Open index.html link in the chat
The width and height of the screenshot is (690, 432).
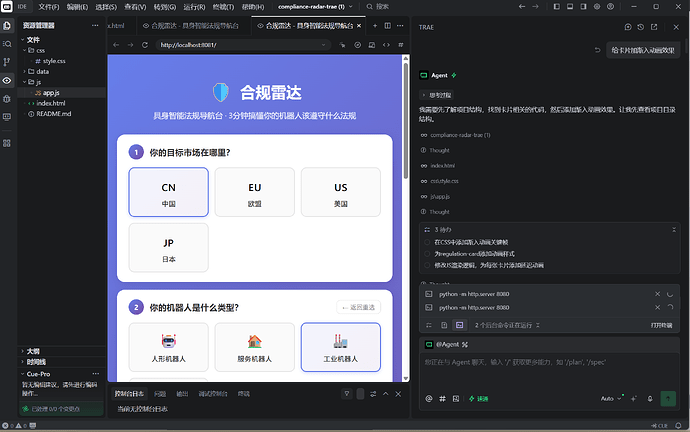pyautogui.click(x=443, y=166)
